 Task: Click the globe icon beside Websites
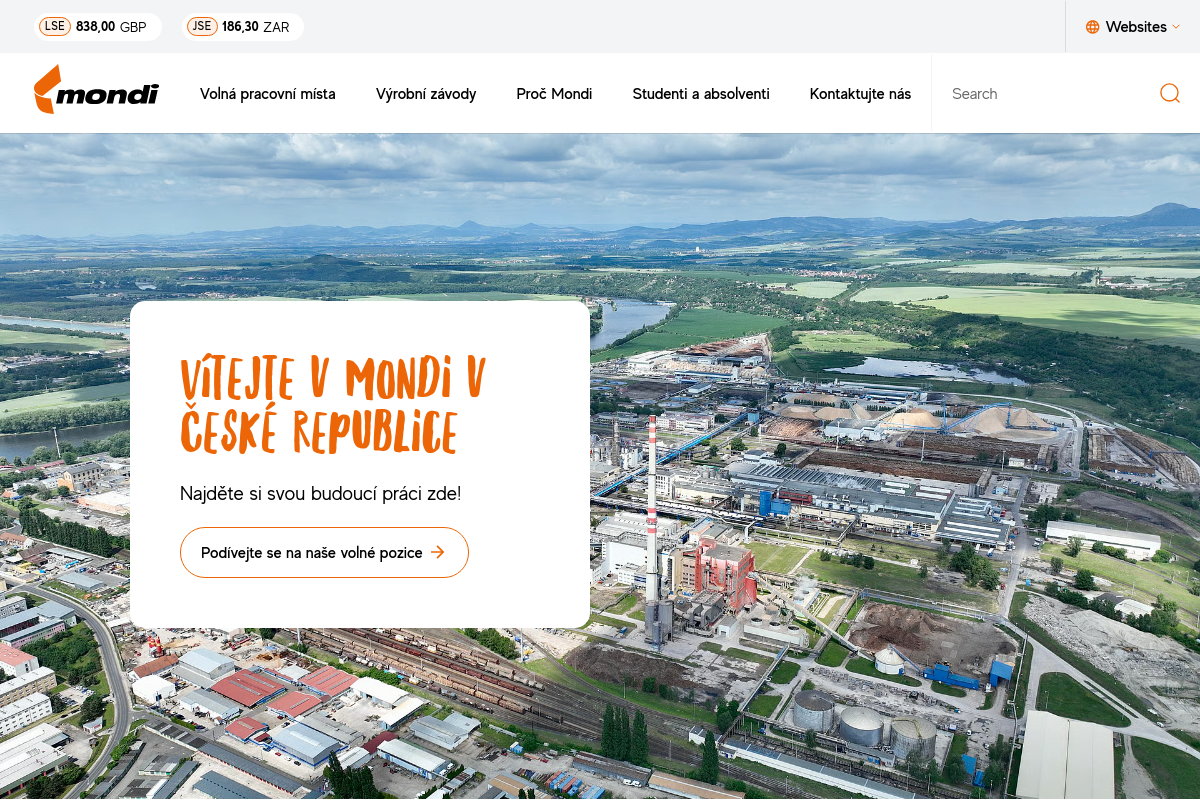pyautogui.click(x=1093, y=27)
